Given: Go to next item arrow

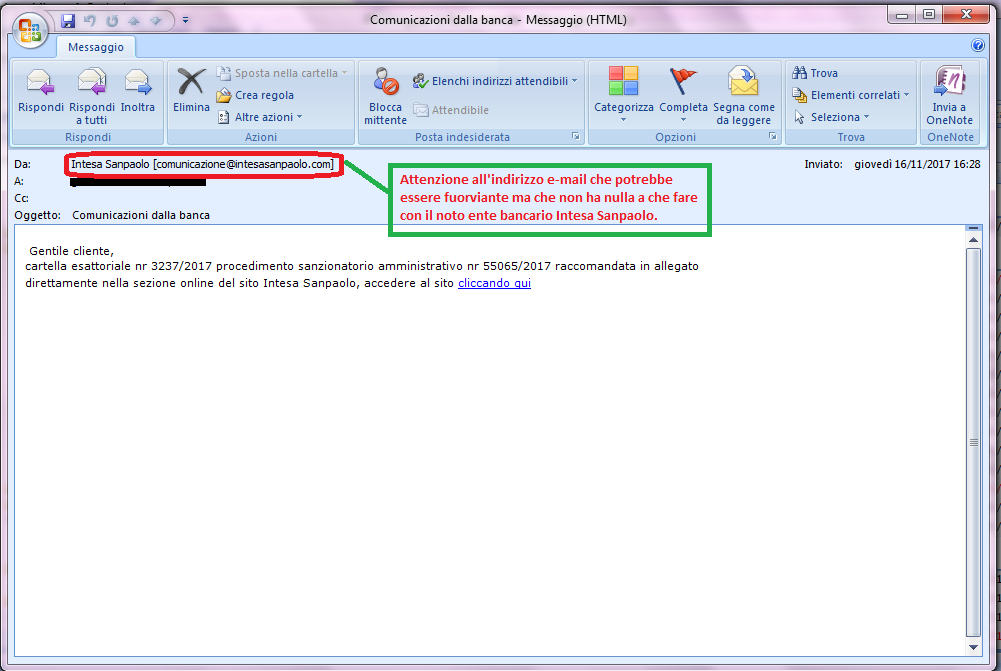Looking at the screenshot, I should pyautogui.click(x=155, y=20).
